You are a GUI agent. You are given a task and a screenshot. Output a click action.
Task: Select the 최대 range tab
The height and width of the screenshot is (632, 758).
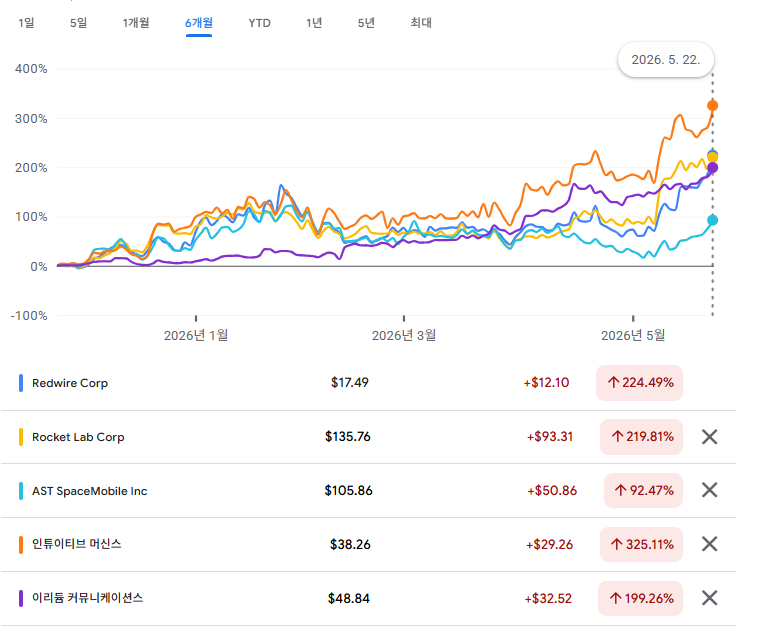[421, 23]
